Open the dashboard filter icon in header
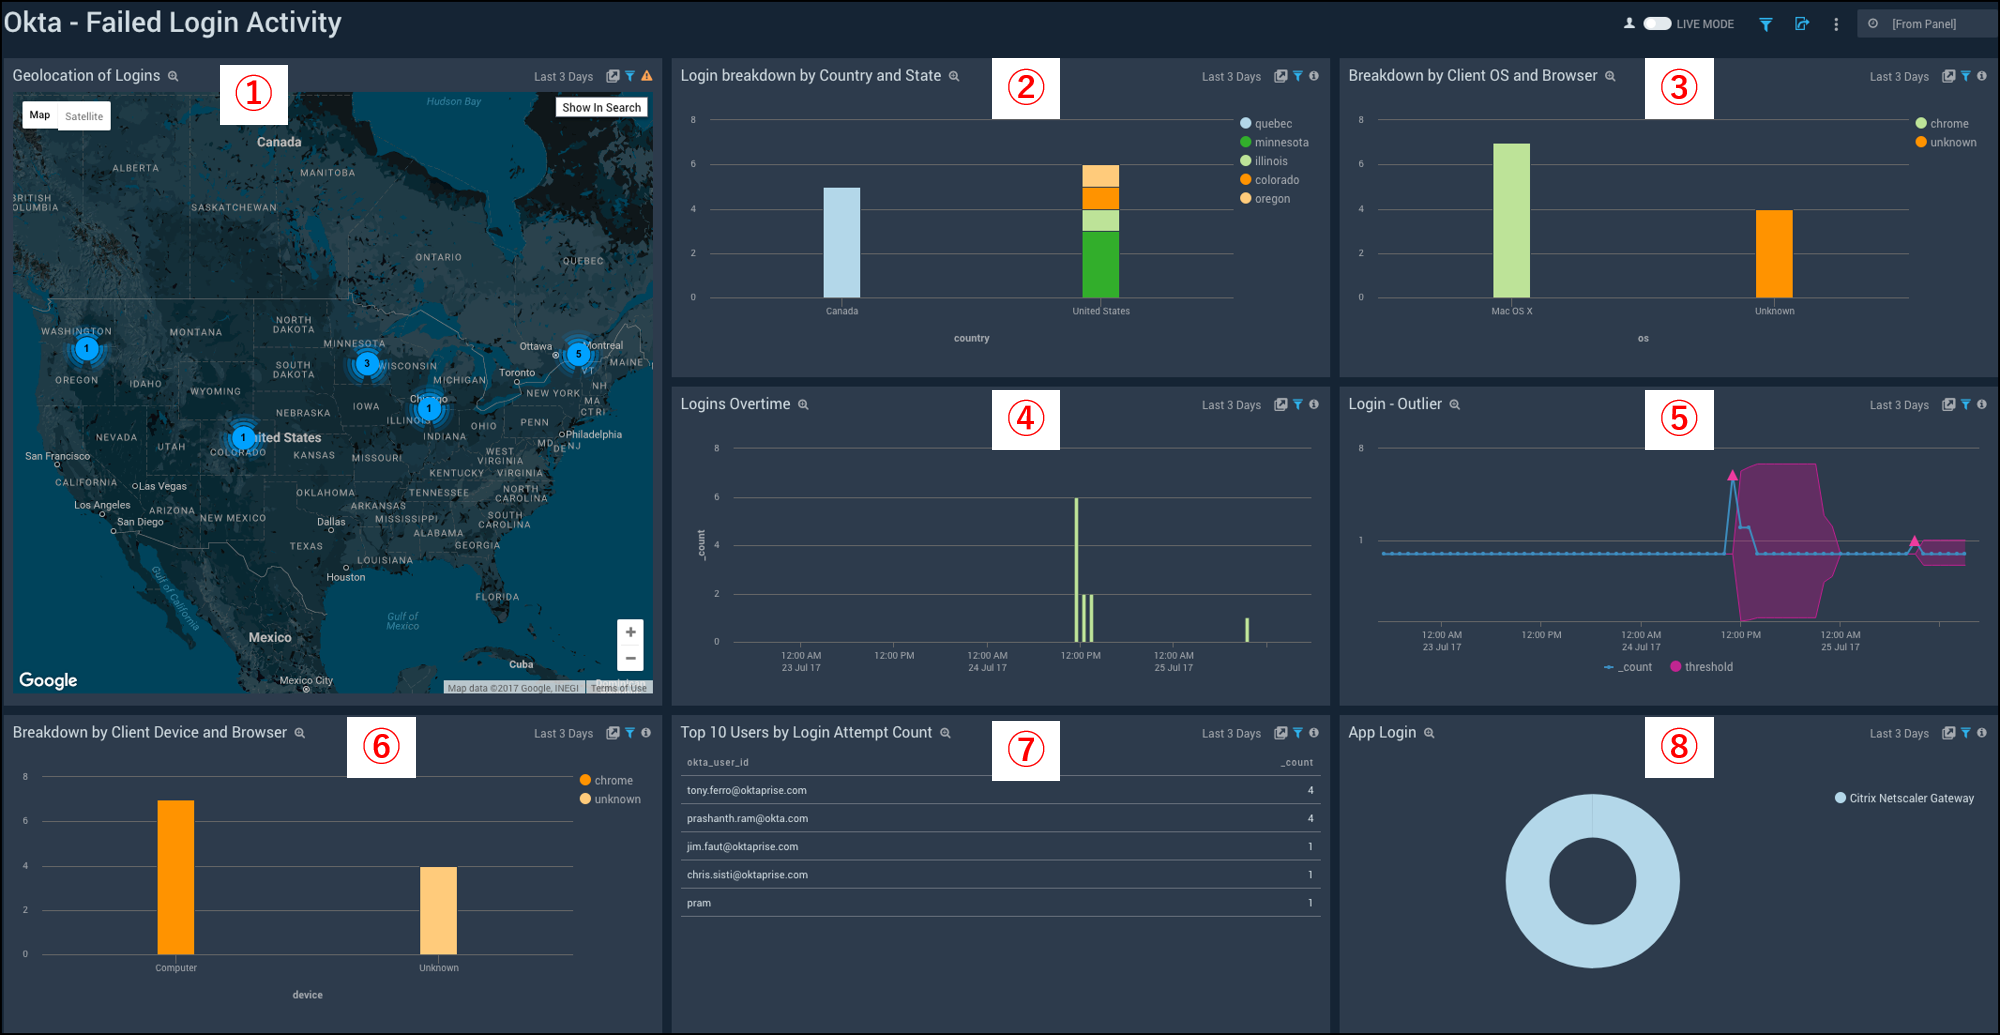The image size is (2000, 1035). pos(1766,24)
